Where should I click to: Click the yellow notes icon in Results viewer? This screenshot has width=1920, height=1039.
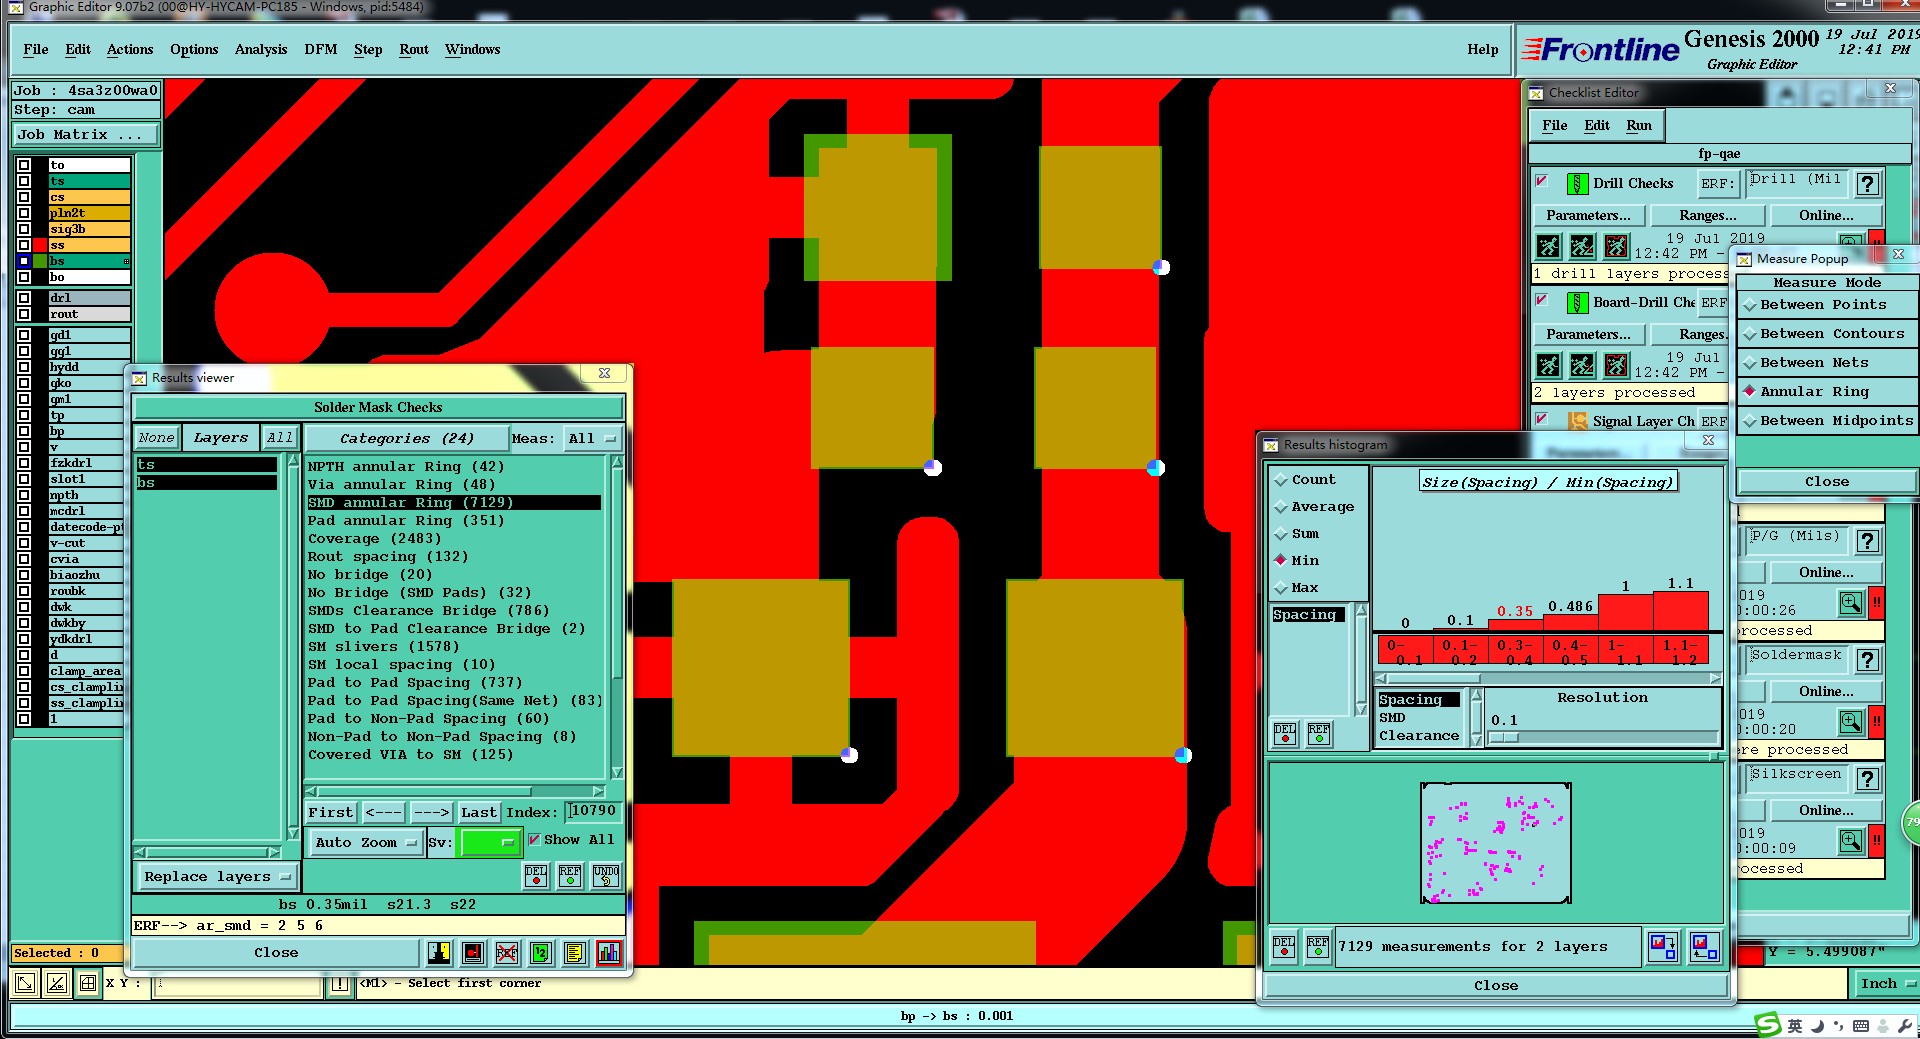point(574,953)
